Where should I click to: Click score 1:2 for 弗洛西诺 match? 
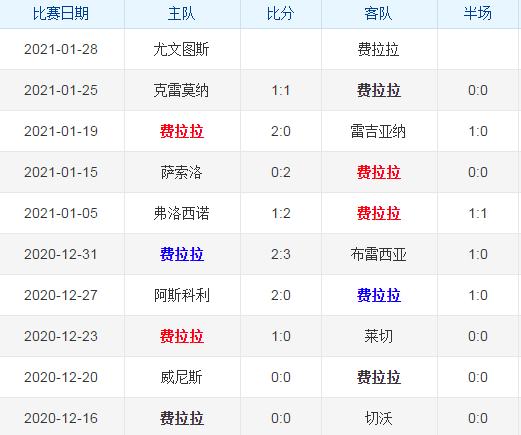tap(281, 213)
